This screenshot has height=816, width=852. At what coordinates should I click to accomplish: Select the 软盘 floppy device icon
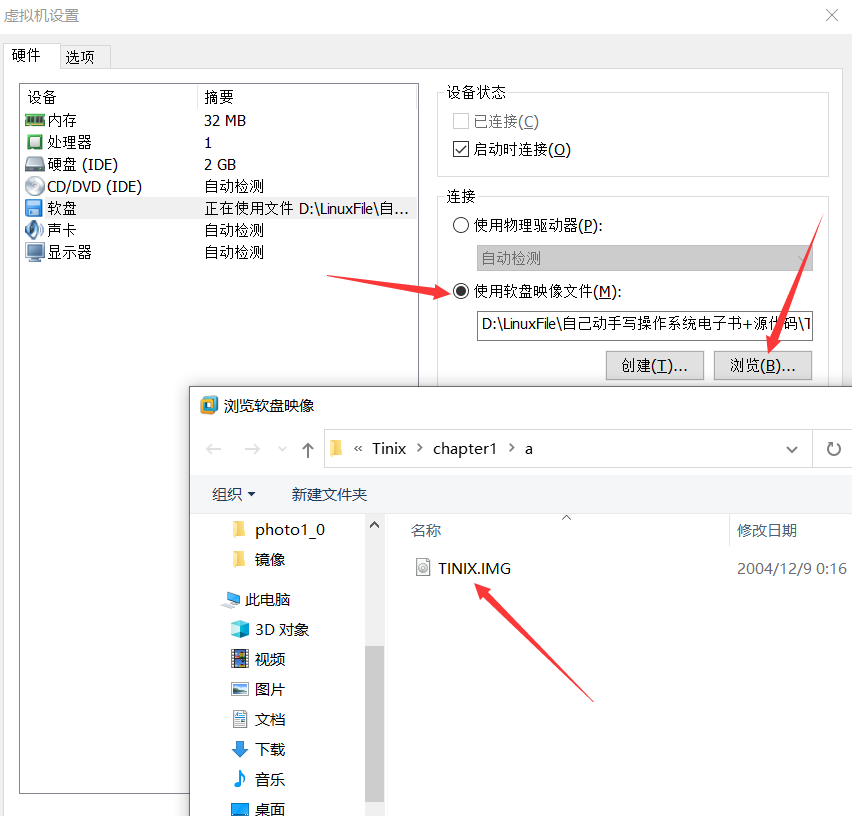click(35, 208)
